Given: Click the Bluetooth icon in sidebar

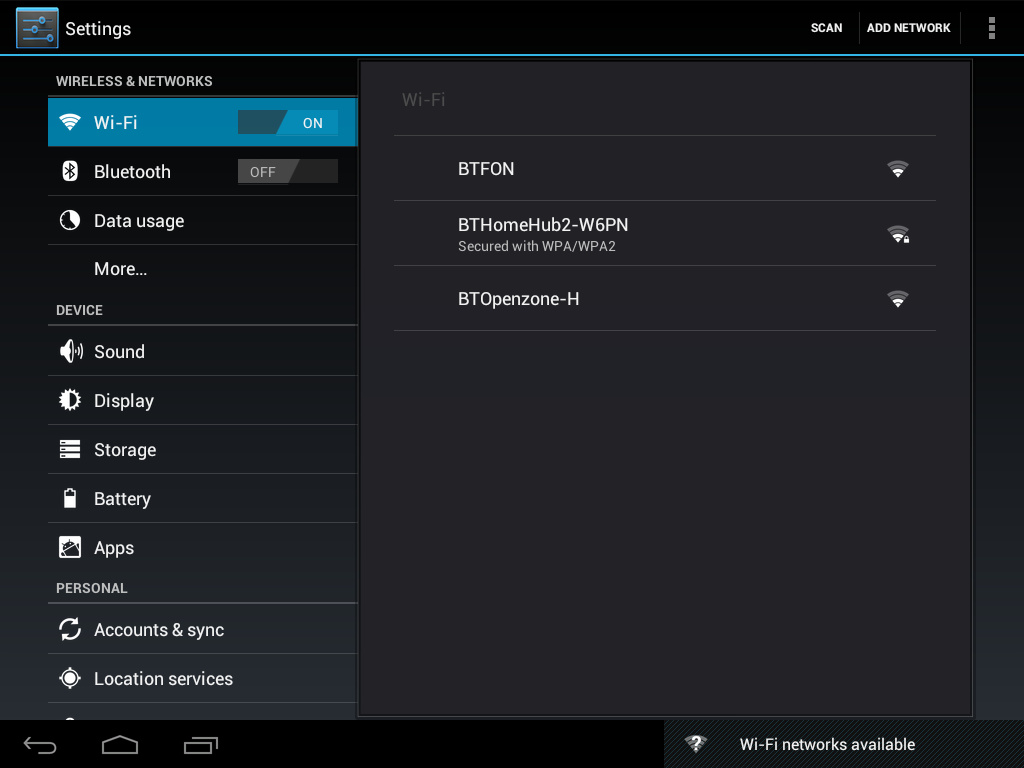Looking at the screenshot, I should pyautogui.click(x=70, y=171).
